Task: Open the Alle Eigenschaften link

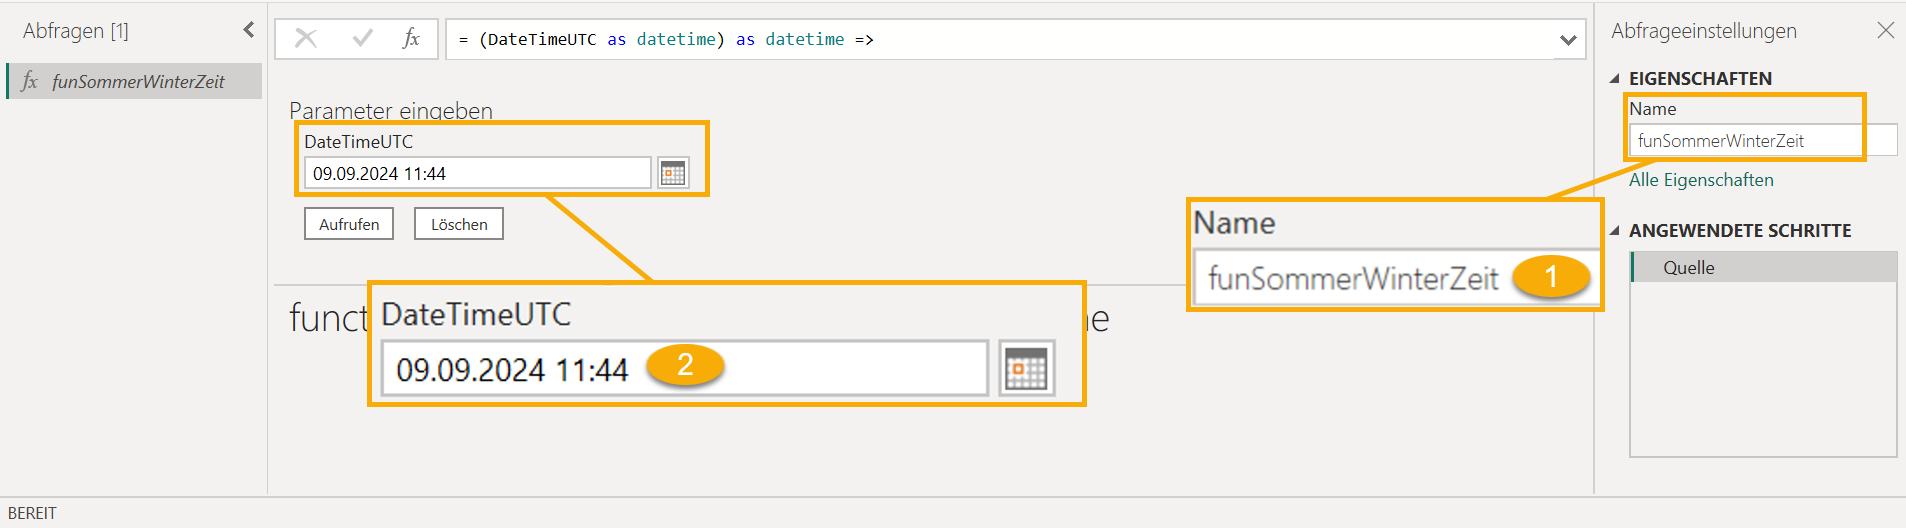Action: point(1701,180)
